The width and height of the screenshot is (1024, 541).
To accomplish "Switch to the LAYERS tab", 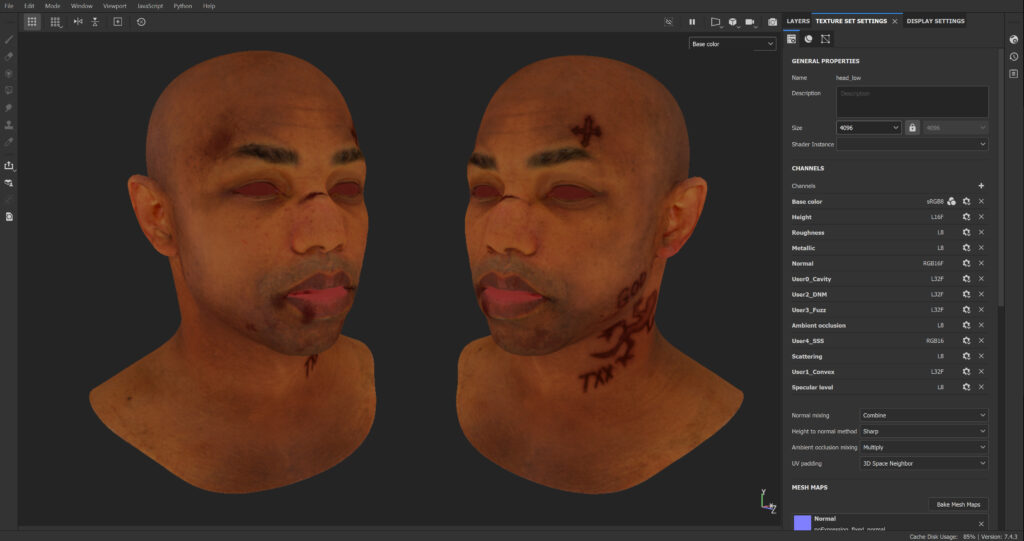I will click(797, 21).
